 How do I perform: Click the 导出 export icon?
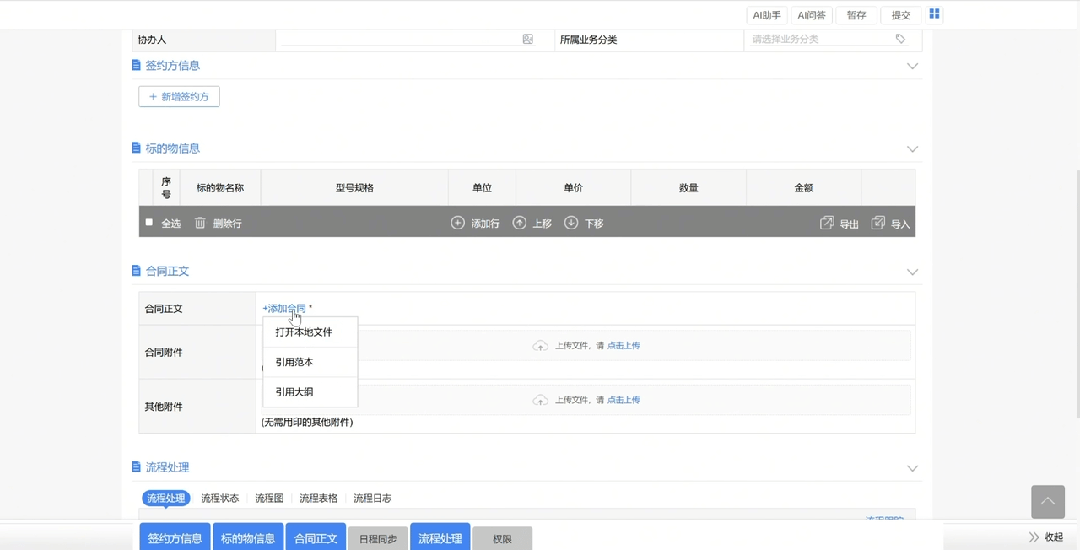point(827,223)
